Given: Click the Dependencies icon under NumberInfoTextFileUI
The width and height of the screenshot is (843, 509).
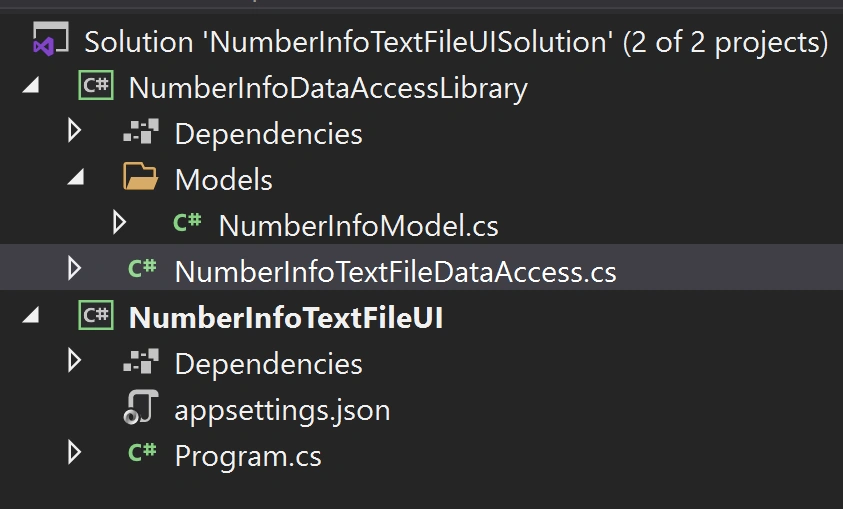Looking at the screenshot, I should tap(141, 361).
